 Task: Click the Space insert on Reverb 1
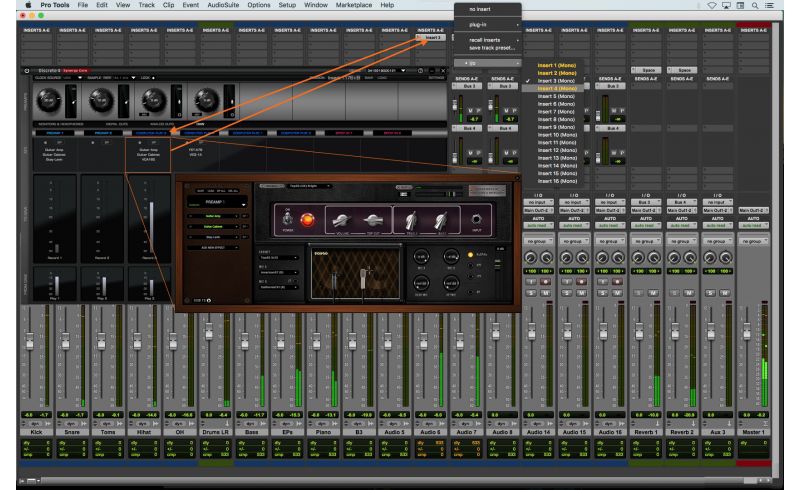point(645,70)
